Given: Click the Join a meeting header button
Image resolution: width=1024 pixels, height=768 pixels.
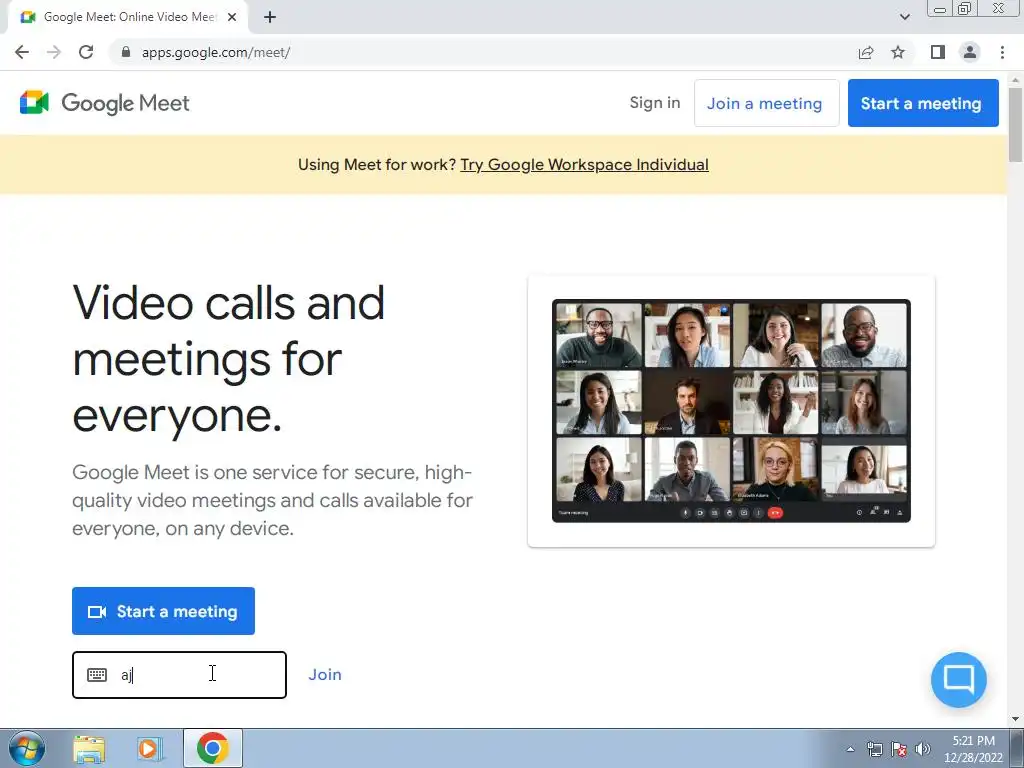Looking at the screenshot, I should point(766,103).
